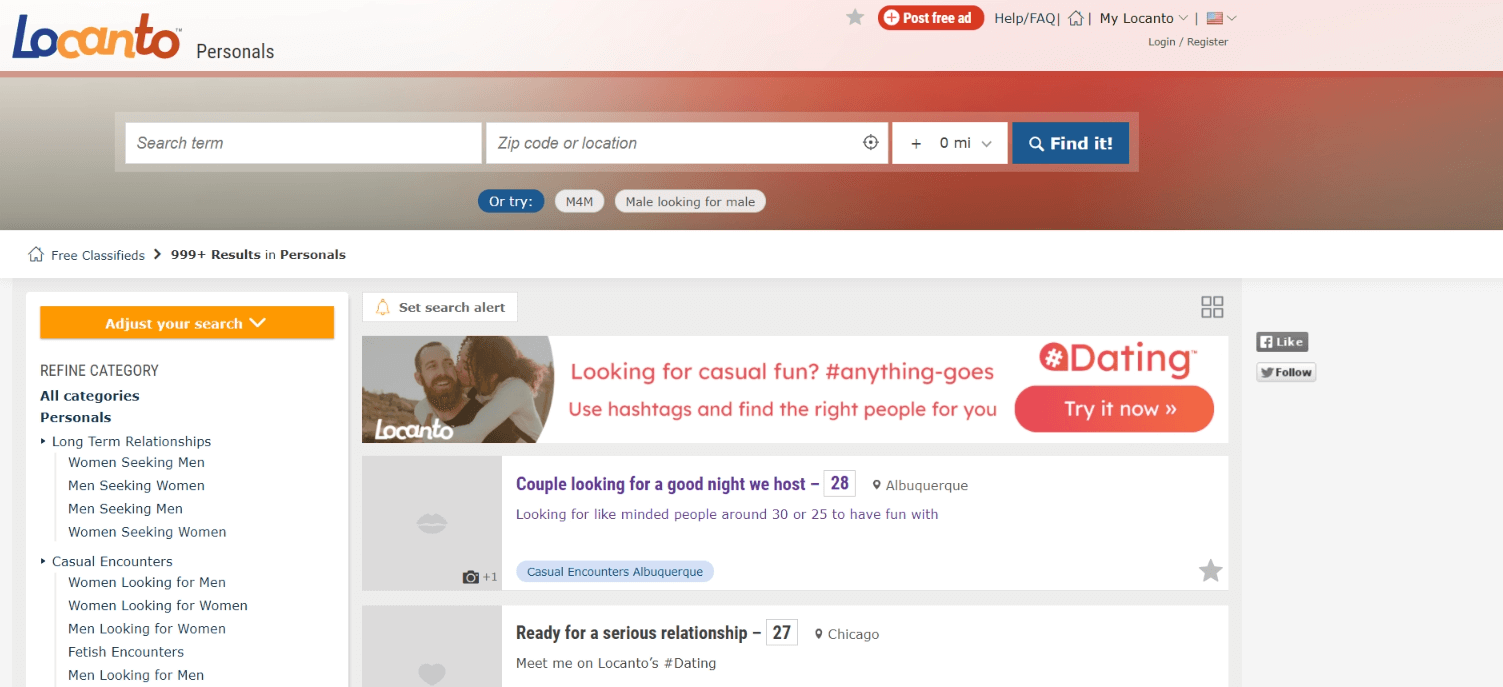Screen dimensions: 1503x687
Task: Open Women Looking for Women category
Action: click(158, 605)
